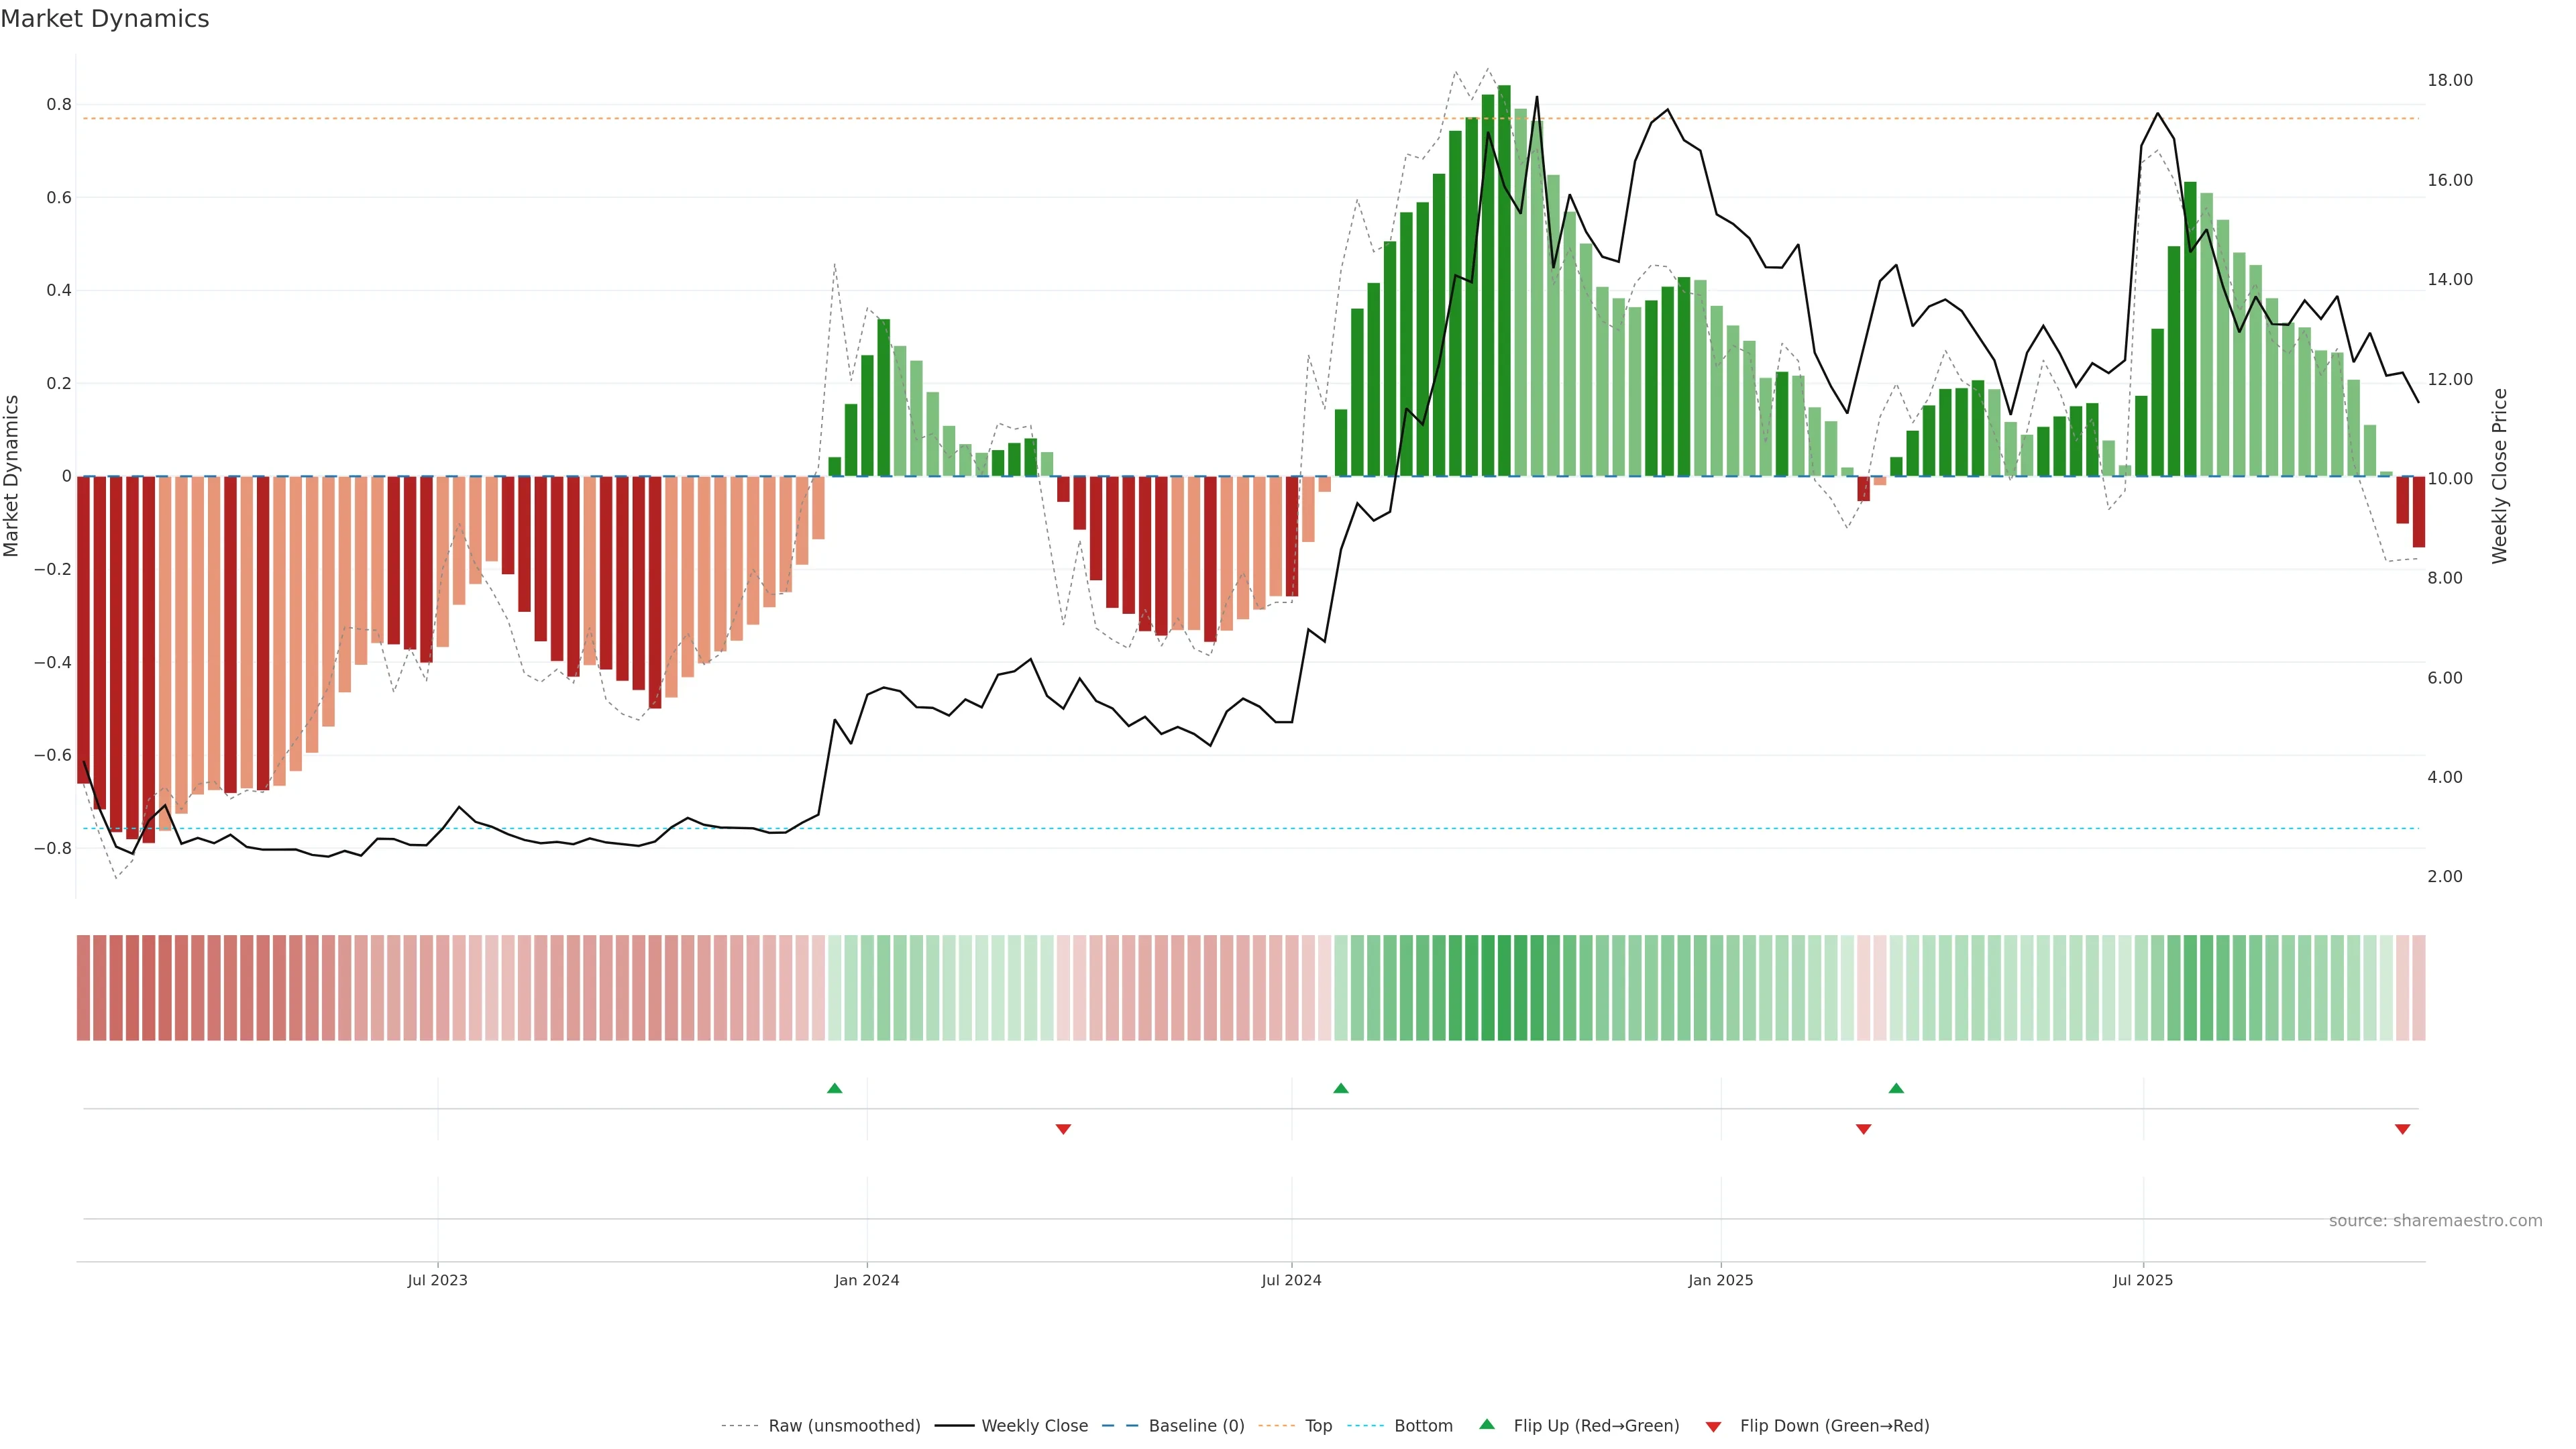Click the Flip Down triangle icon in legend
The width and height of the screenshot is (2576, 1449).
[1713, 1426]
